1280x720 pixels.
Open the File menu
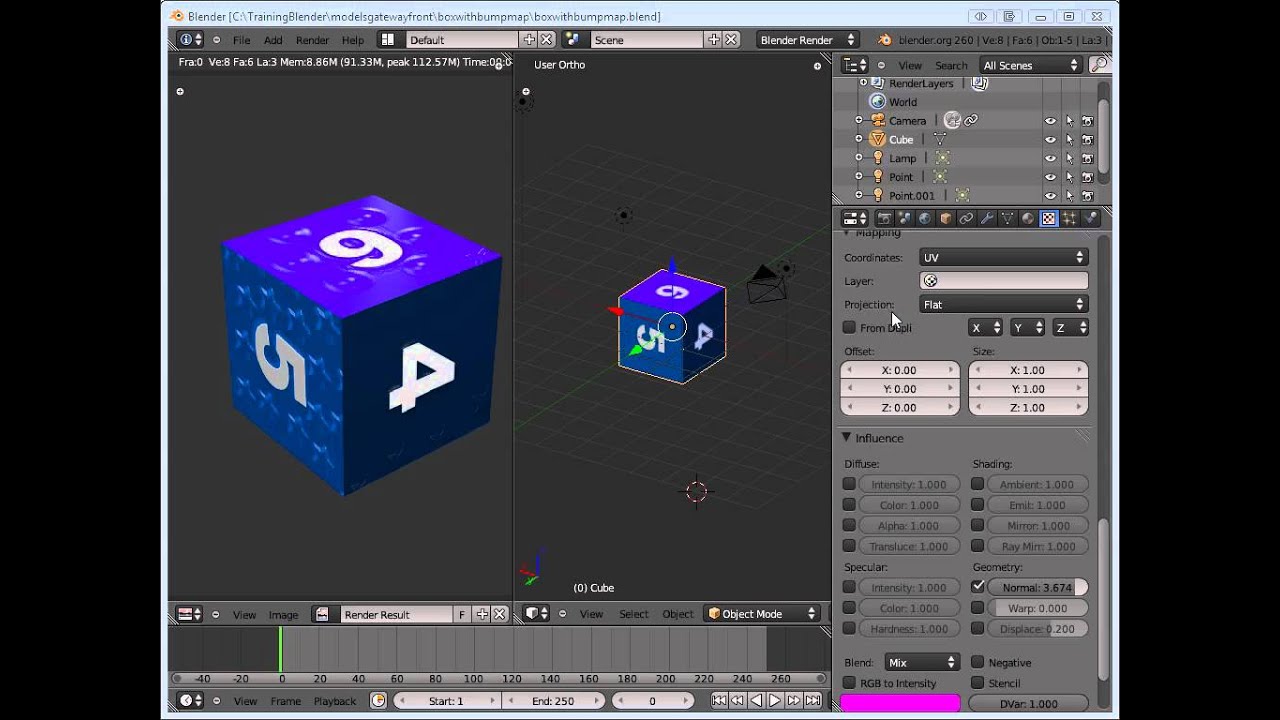point(242,40)
